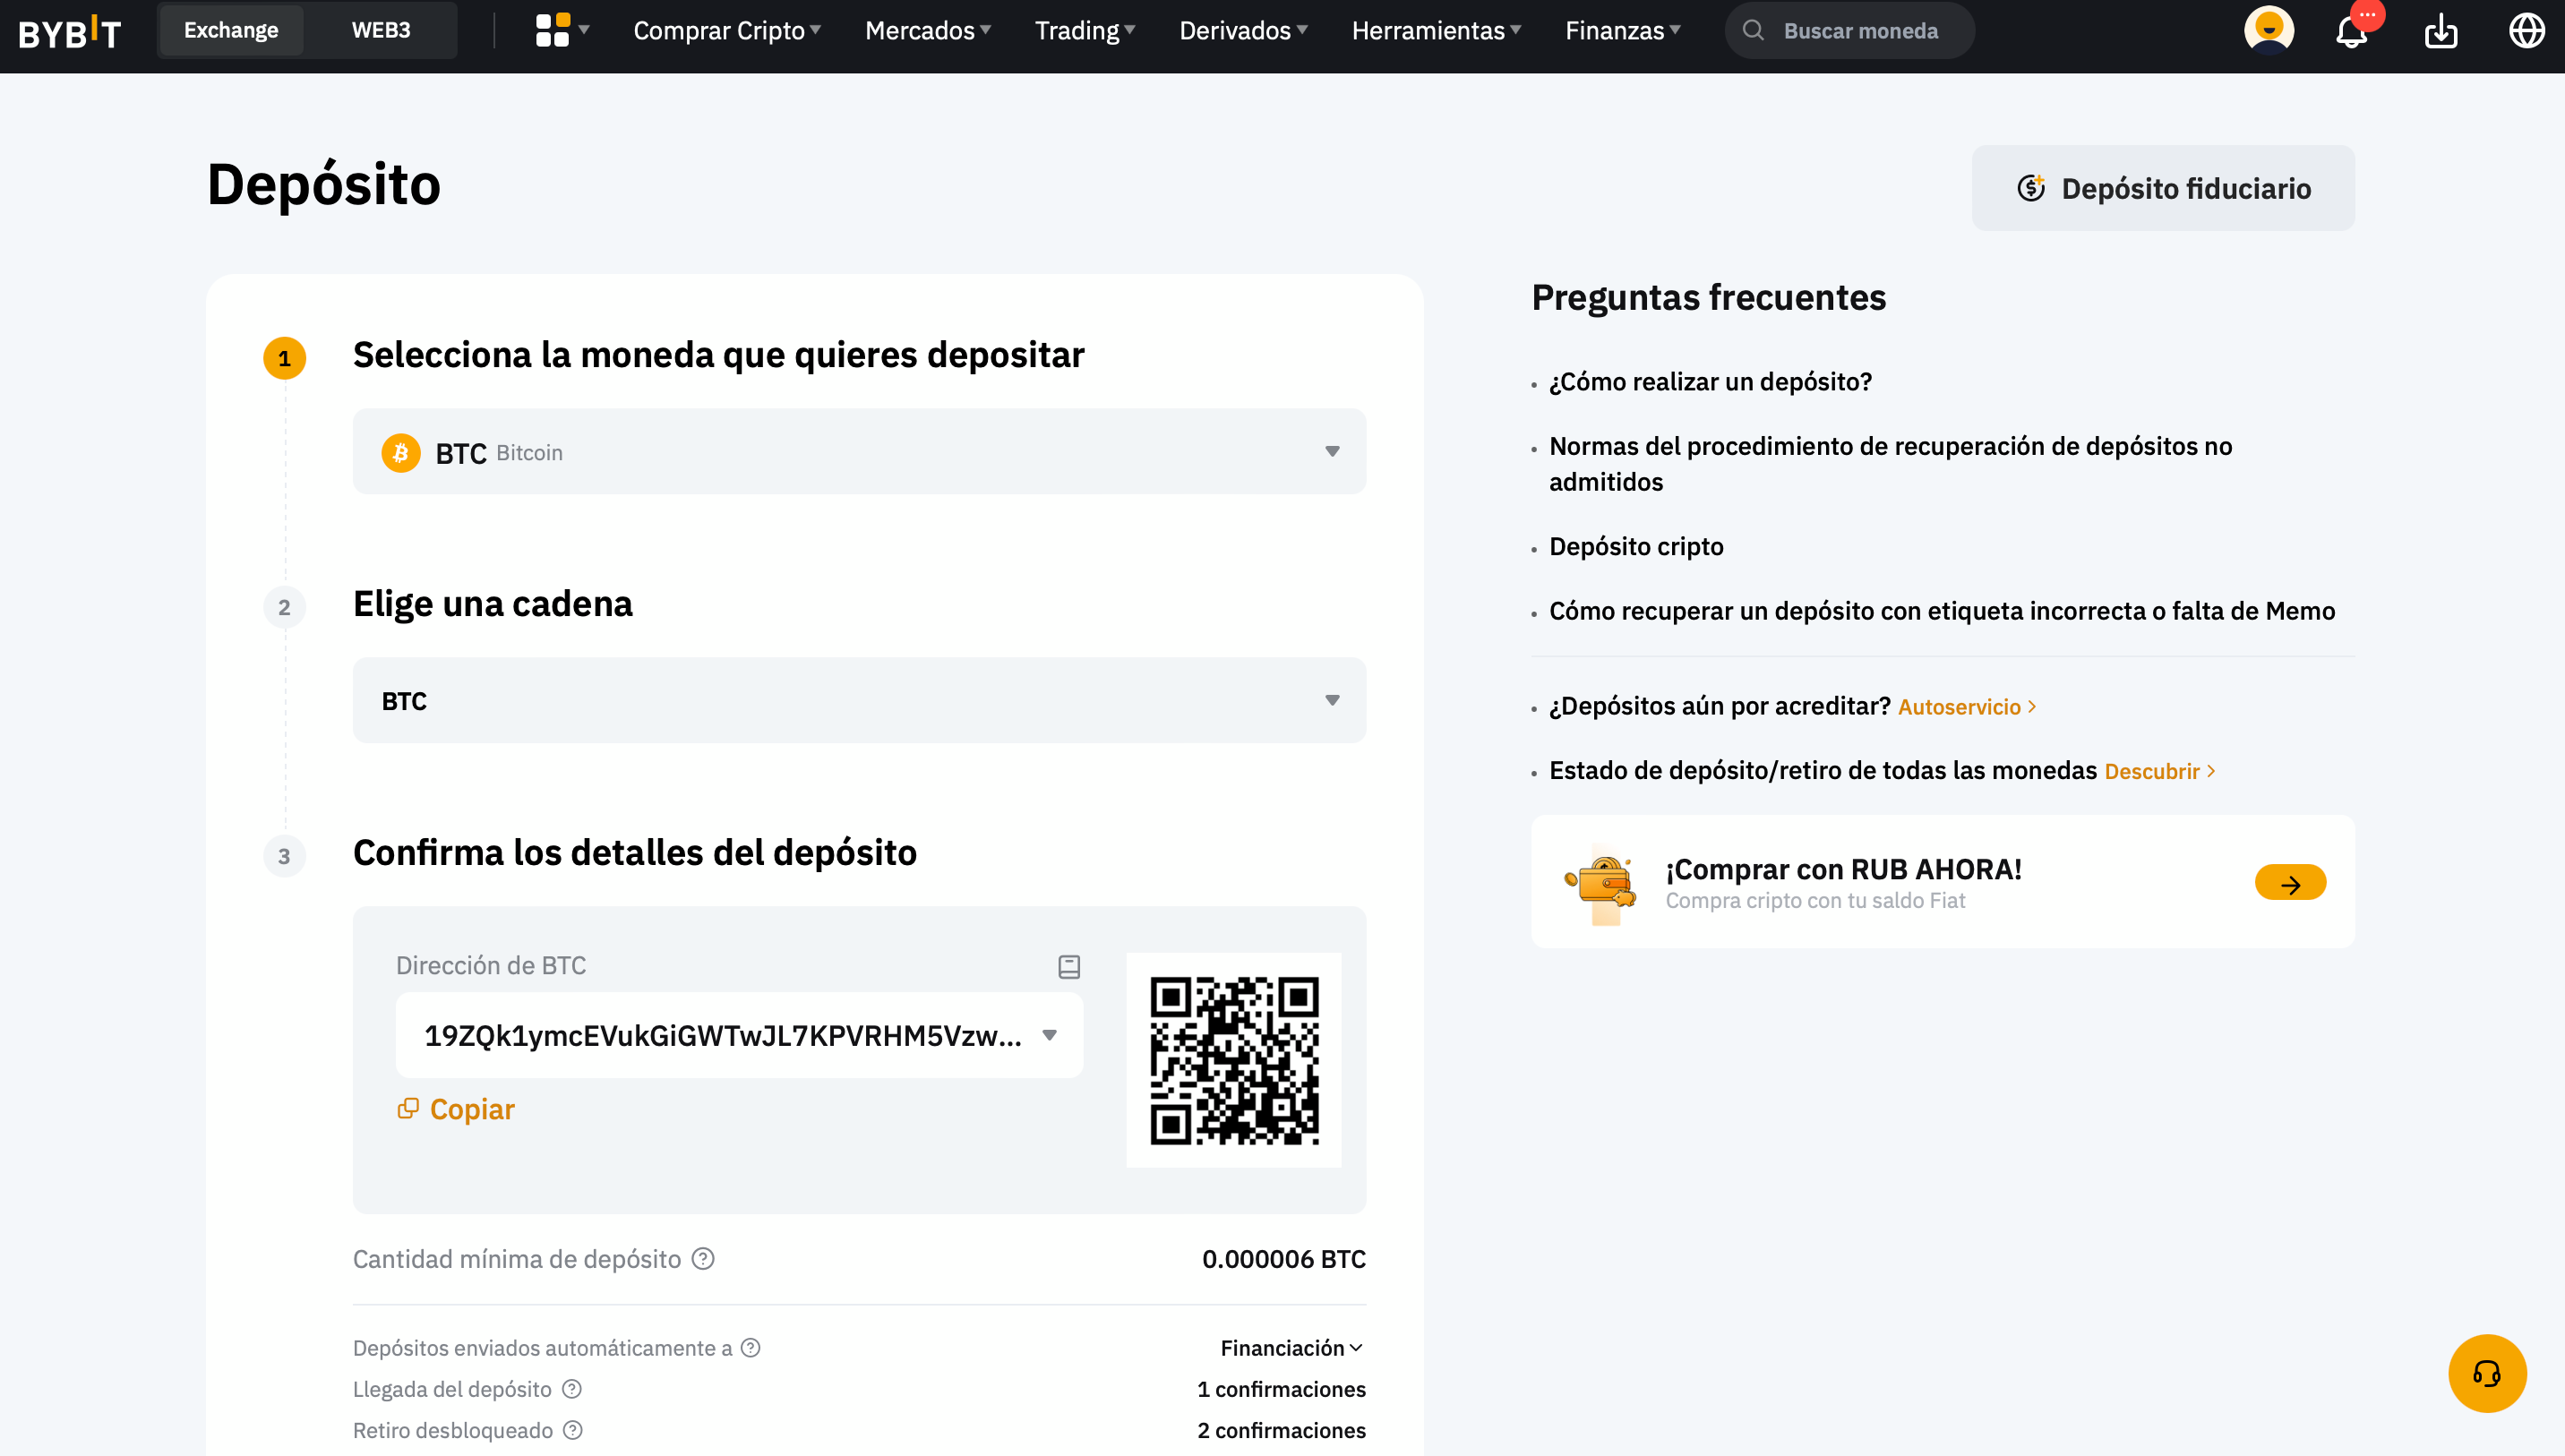Click the deposit QR code image
The width and height of the screenshot is (2565, 1456).
pyautogui.click(x=1234, y=1060)
